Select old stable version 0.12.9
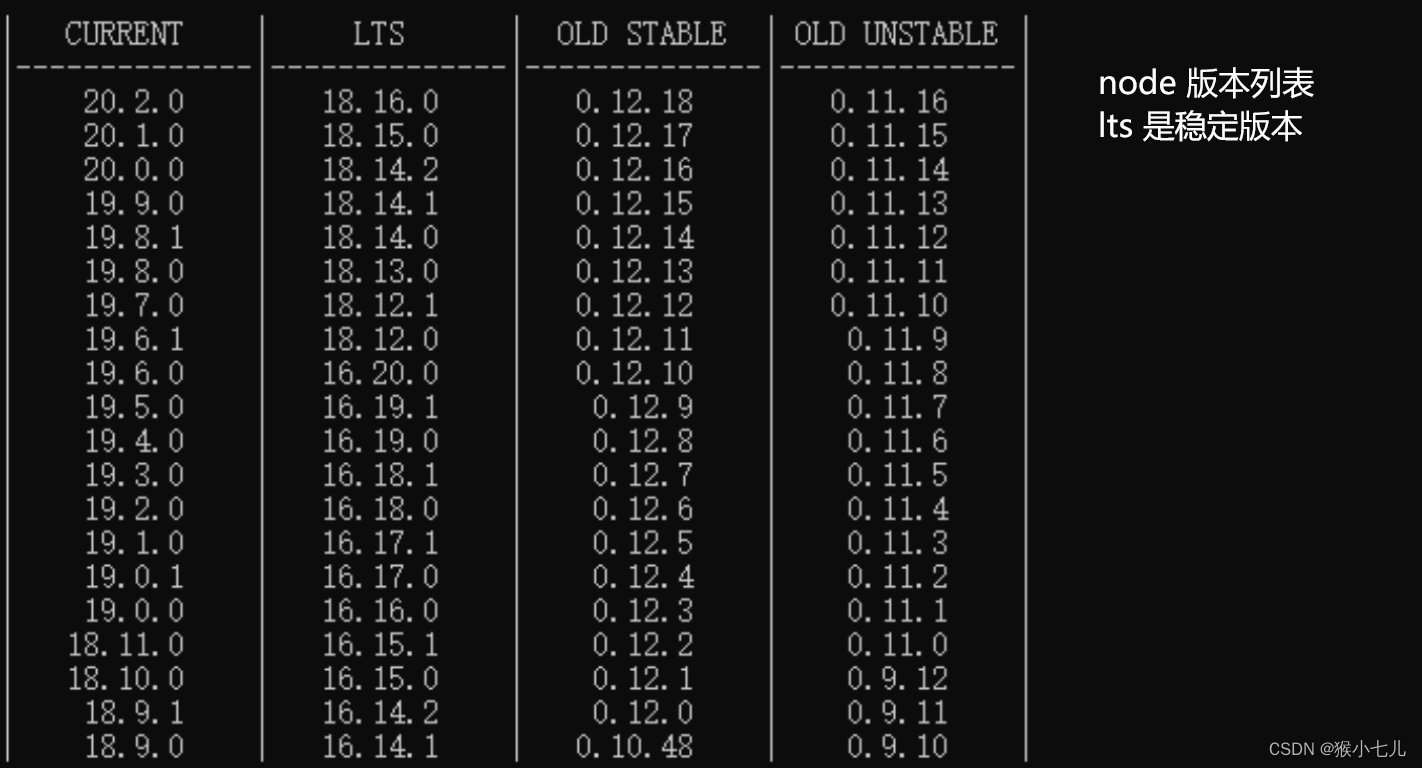This screenshot has height=768, width=1422. [642, 407]
